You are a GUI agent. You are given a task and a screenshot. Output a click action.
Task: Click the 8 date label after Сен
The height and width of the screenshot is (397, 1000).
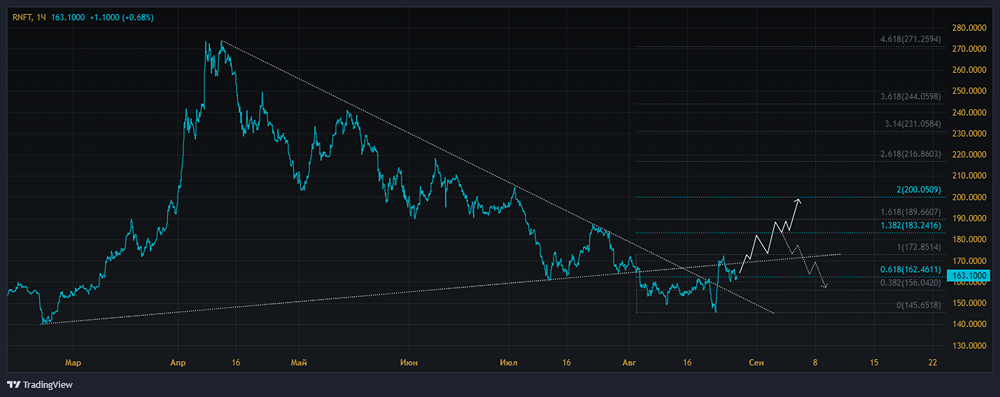815,363
